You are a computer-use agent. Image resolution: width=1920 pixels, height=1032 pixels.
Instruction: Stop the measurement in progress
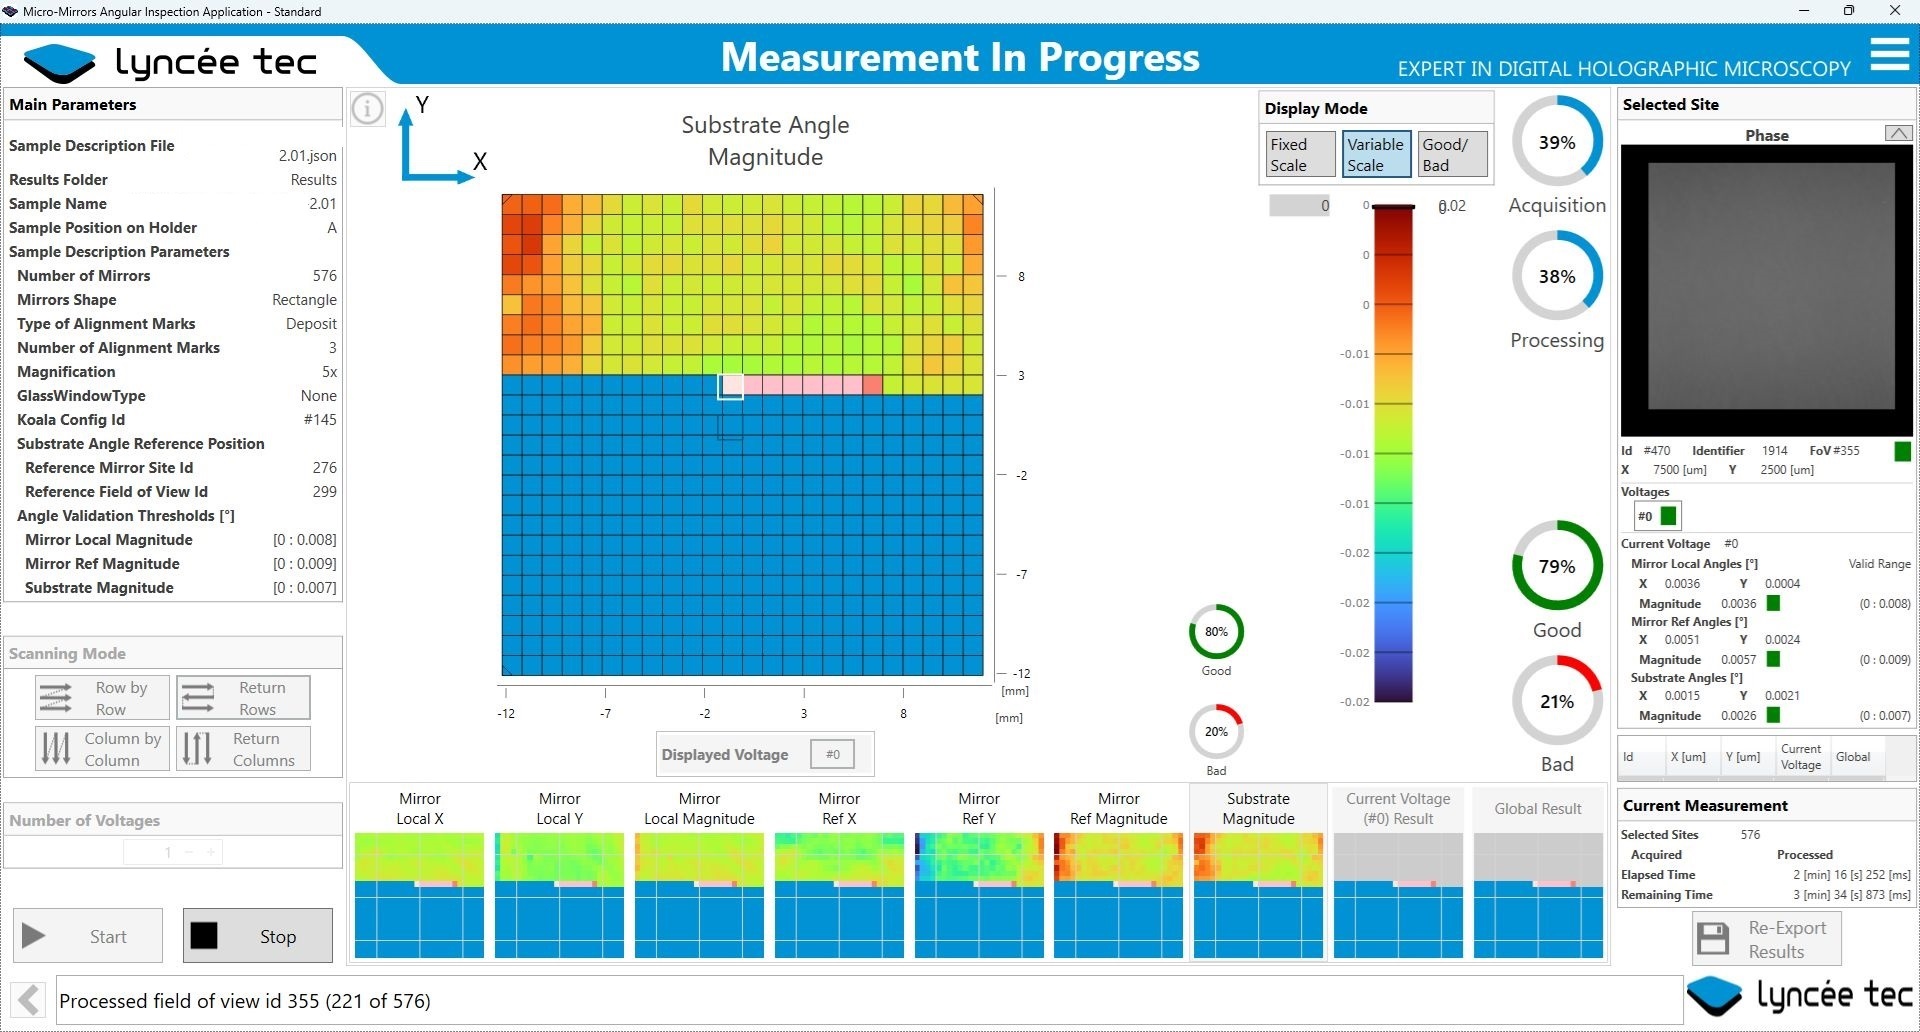[258, 936]
